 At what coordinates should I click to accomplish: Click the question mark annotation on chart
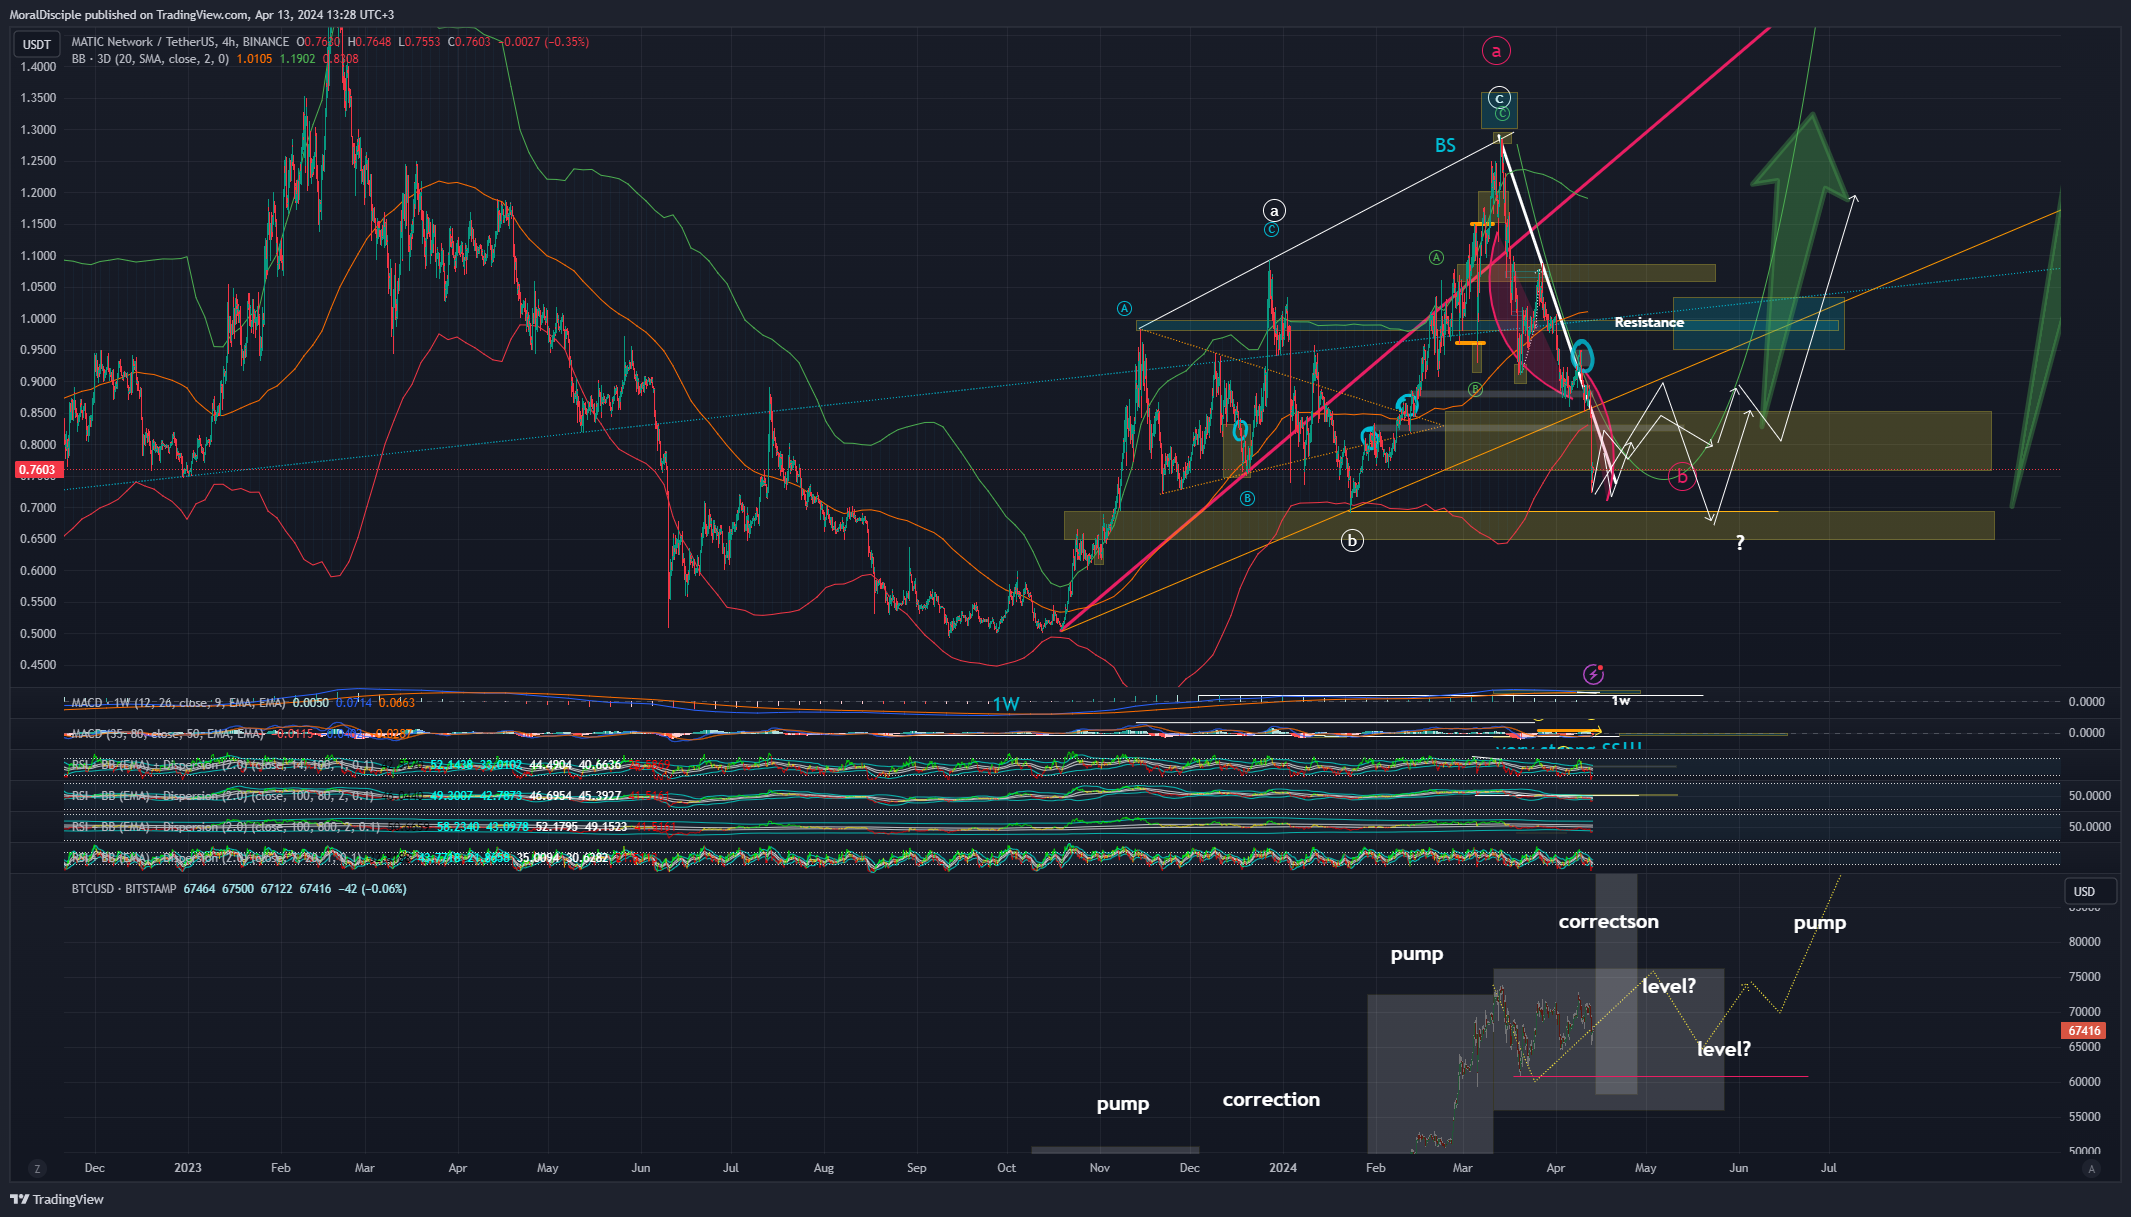pyautogui.click(x=1740, y=543)
